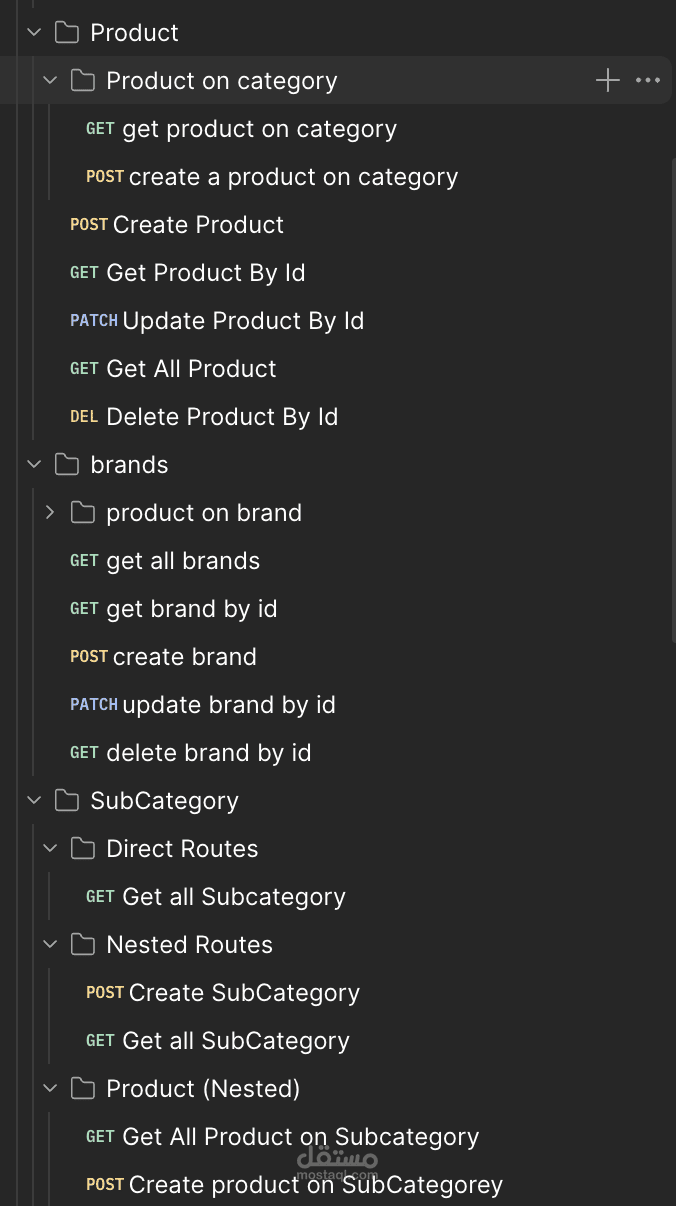Collapse the brands folder chevron

pyautogui.click(x=34, y=465)
